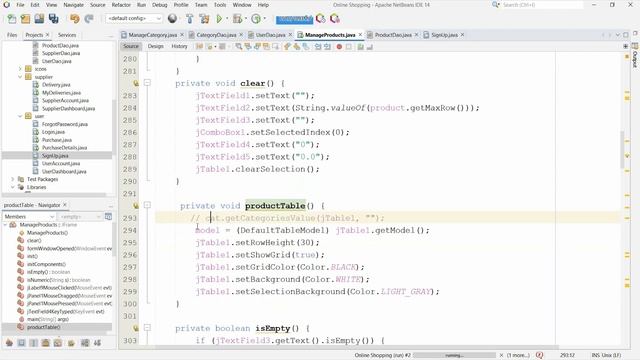Screen dimensions: 640x360
Task: Switch to the Files panel tab
Action: (x=12, y=35)
